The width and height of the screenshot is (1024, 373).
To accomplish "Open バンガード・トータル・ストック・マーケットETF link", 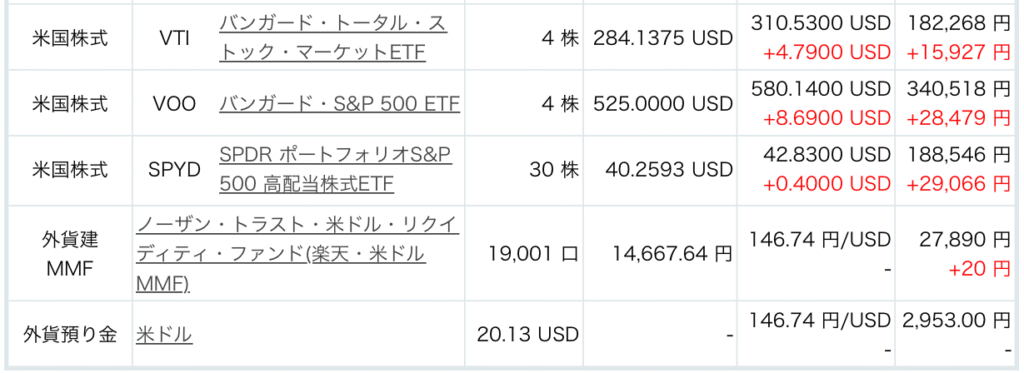I will (x=334, y=39).
